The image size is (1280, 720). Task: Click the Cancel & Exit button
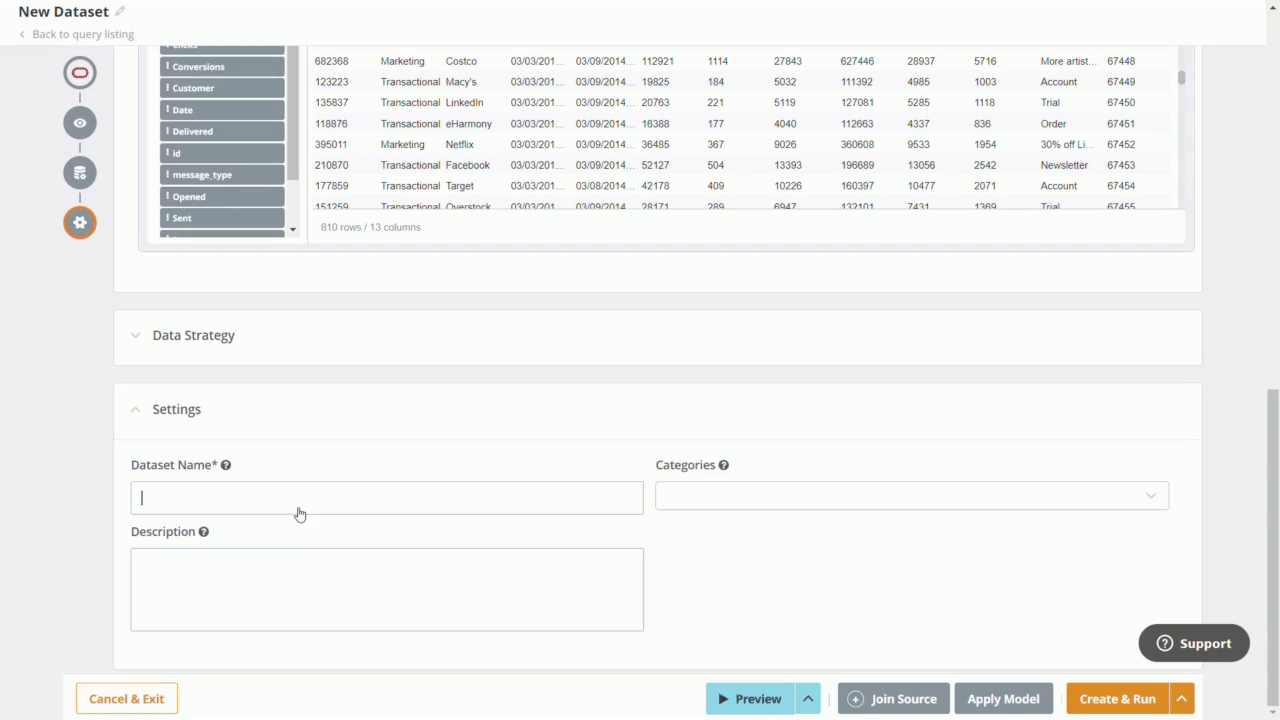127,699
